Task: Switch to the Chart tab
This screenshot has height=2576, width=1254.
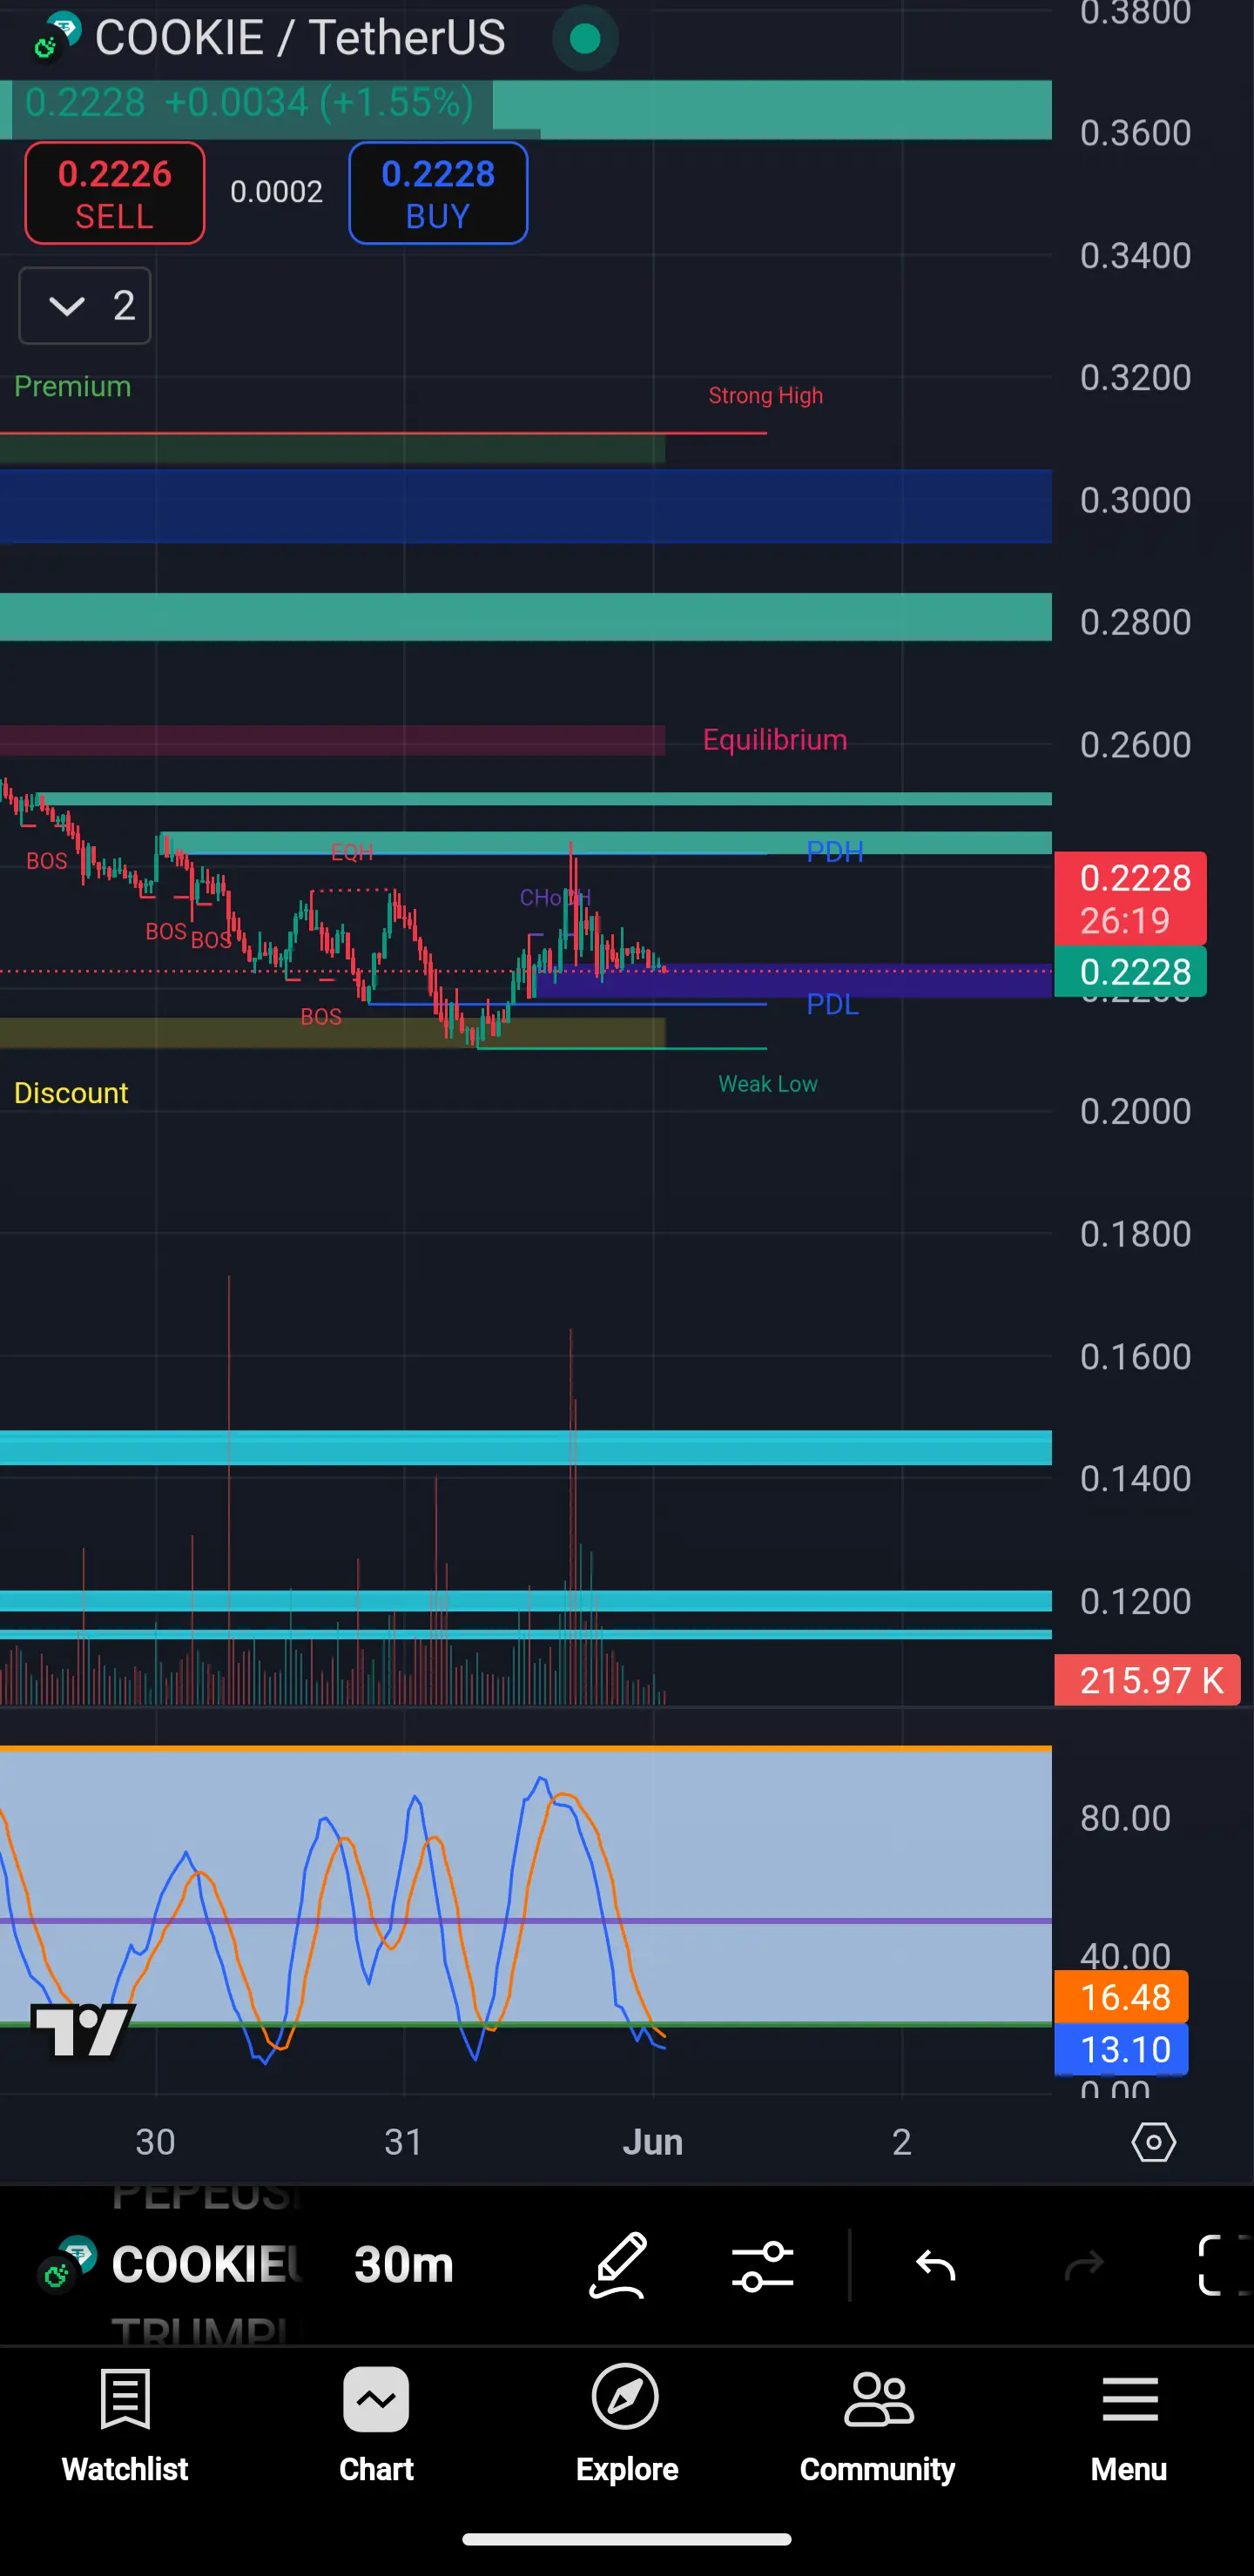Action: 376,2426
